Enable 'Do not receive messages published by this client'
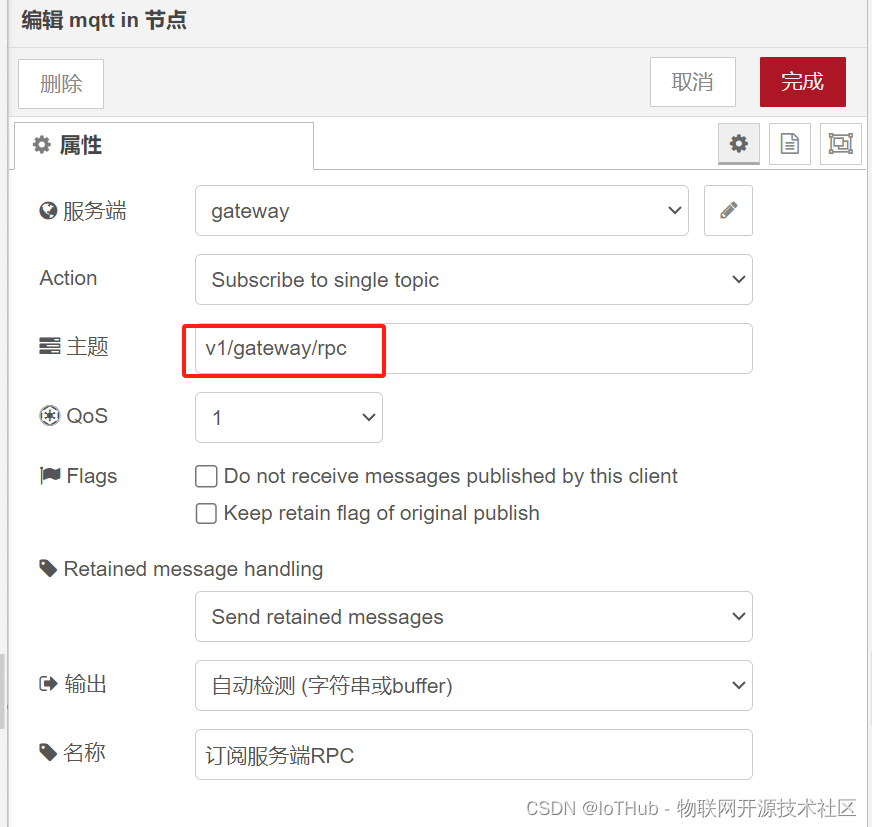 (205, 476)
